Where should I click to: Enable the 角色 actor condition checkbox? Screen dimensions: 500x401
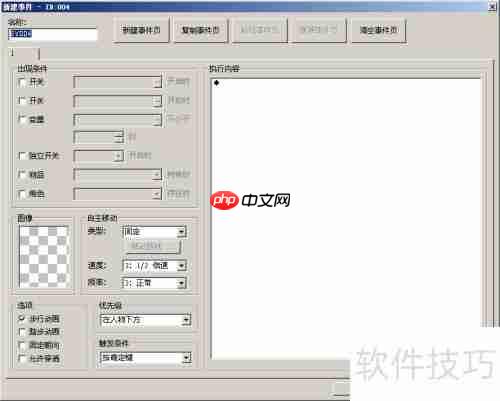pos(22,194)
